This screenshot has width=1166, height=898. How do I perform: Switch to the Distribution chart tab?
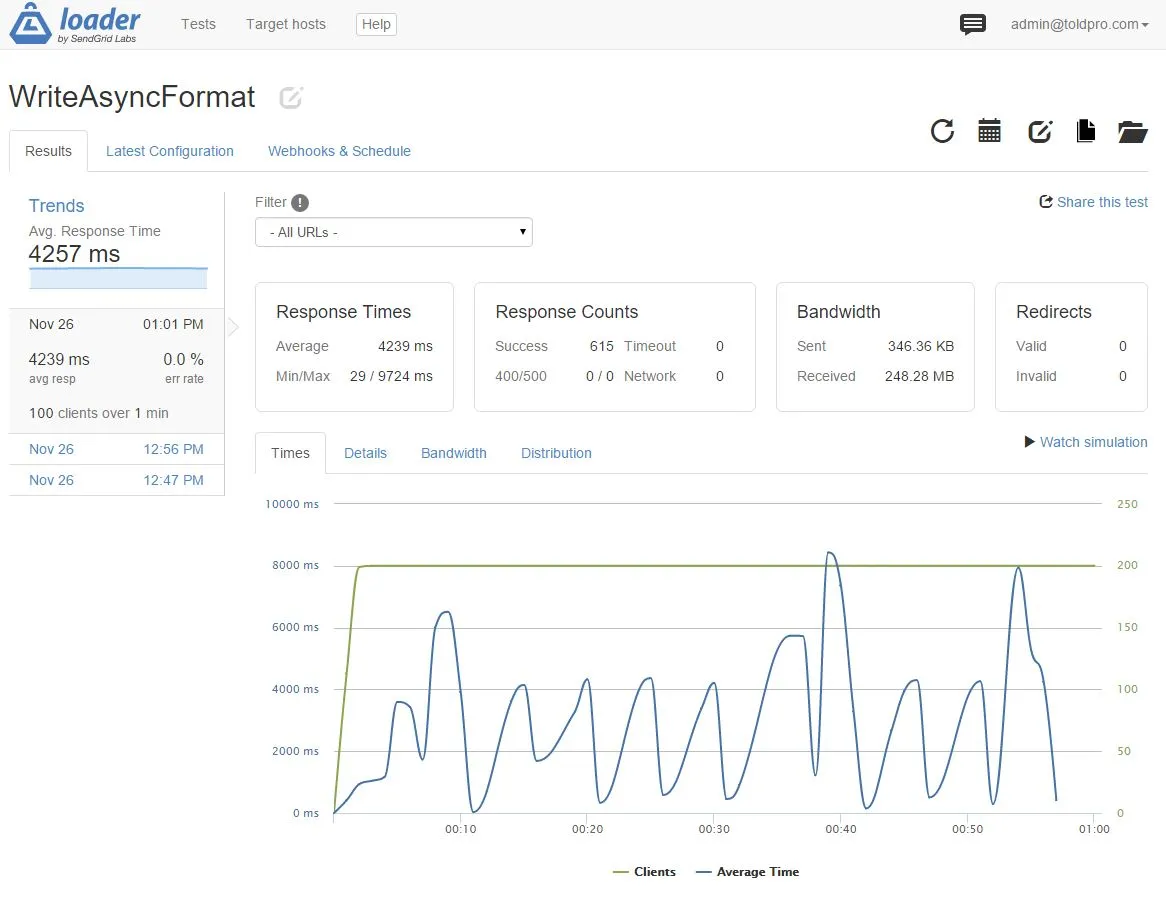click(556, 453)
